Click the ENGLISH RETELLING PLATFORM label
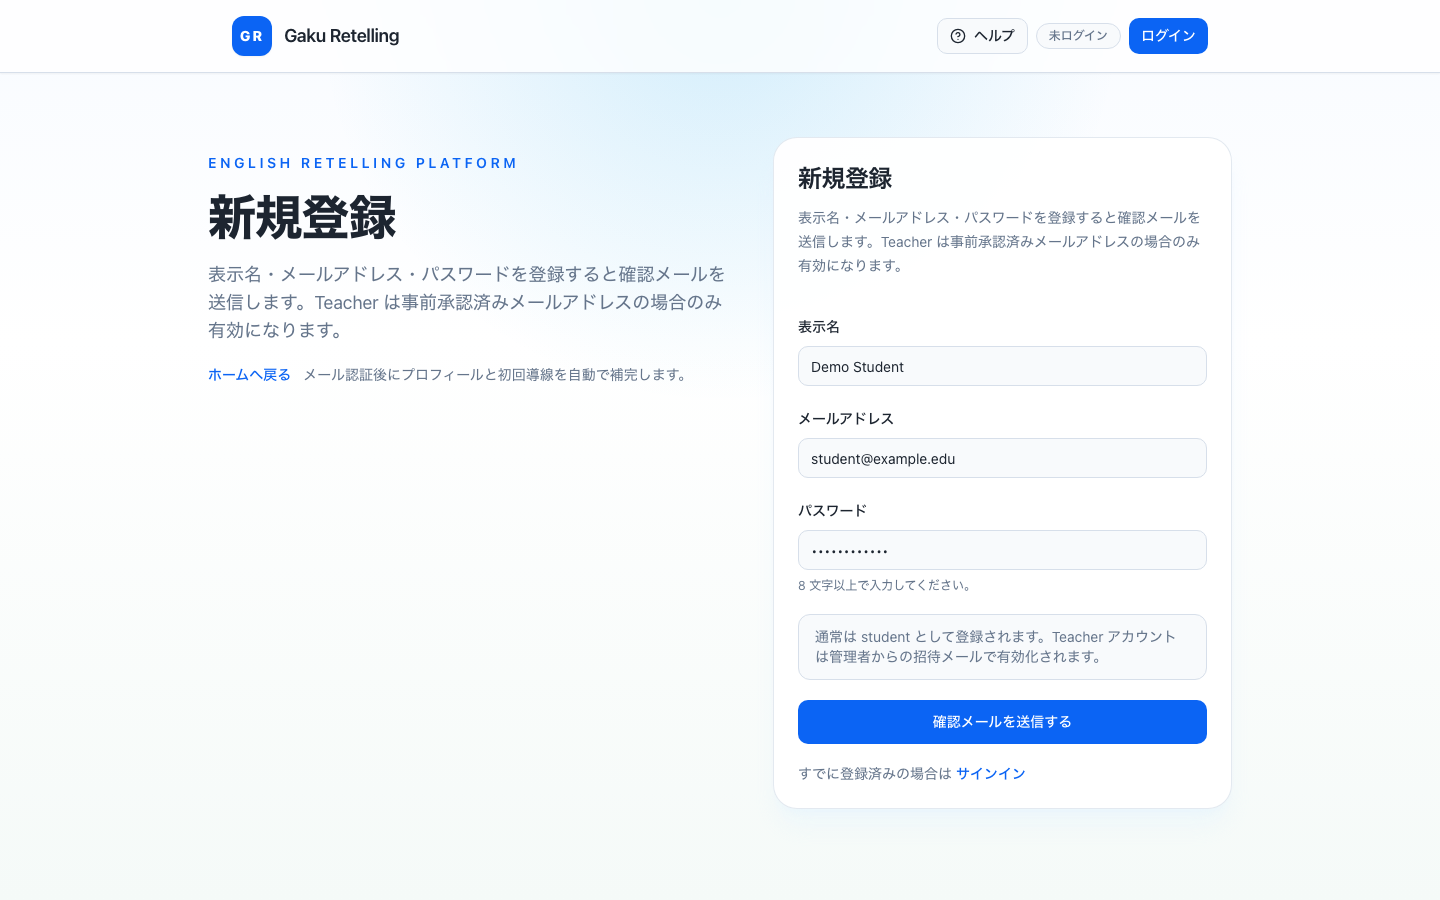This screenshot has height=900, width=1440. tap(363, 163)
